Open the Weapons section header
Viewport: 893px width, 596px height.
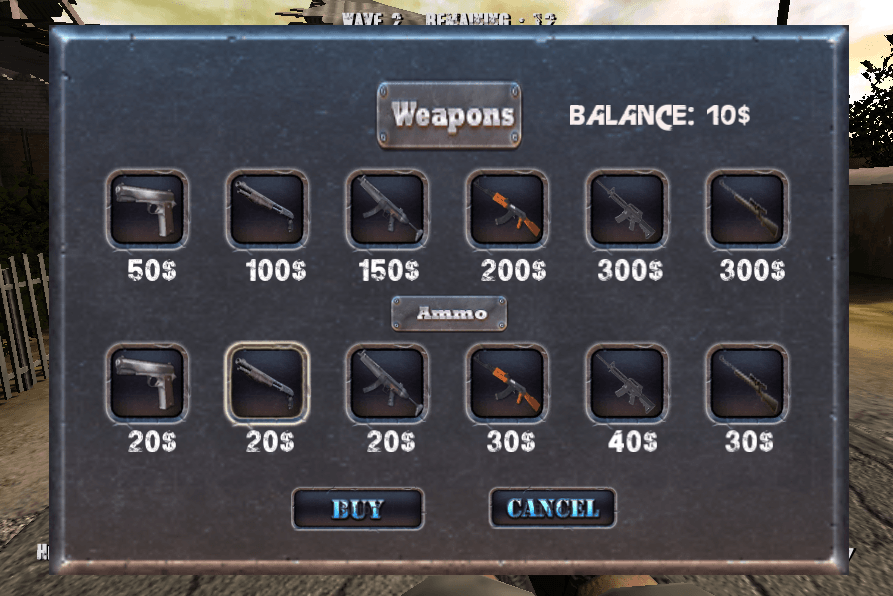point(449,115)
